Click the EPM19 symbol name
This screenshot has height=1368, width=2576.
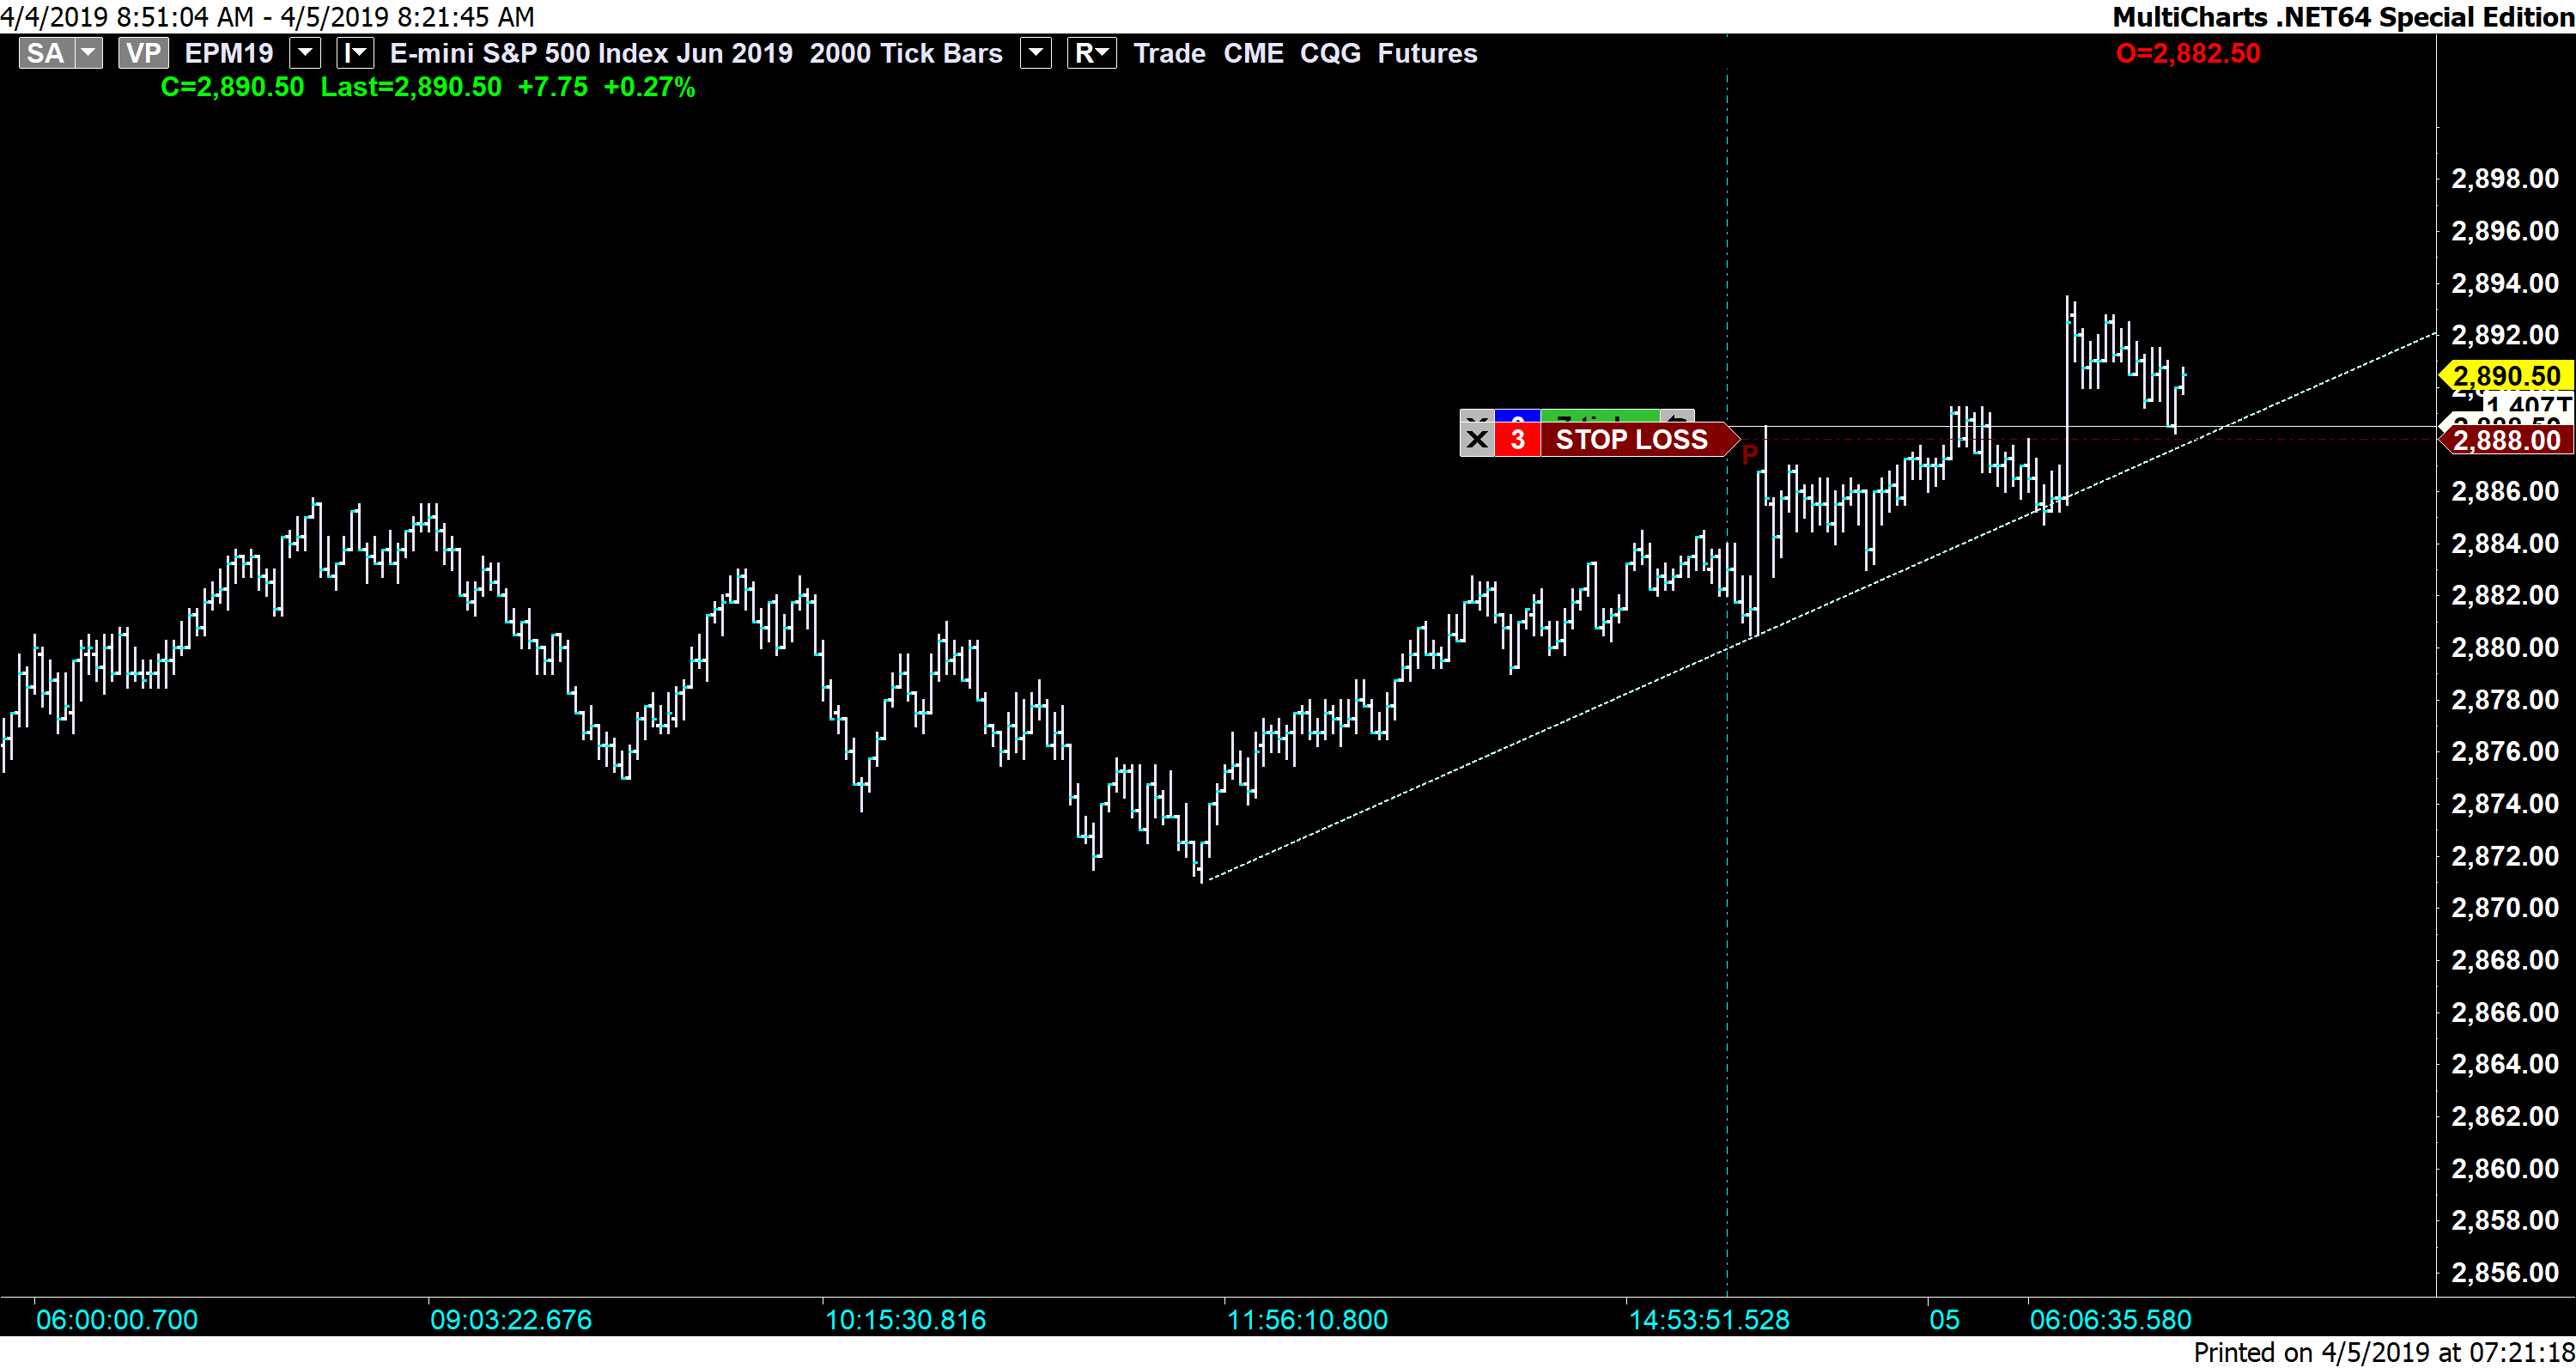tap(229, 53)
